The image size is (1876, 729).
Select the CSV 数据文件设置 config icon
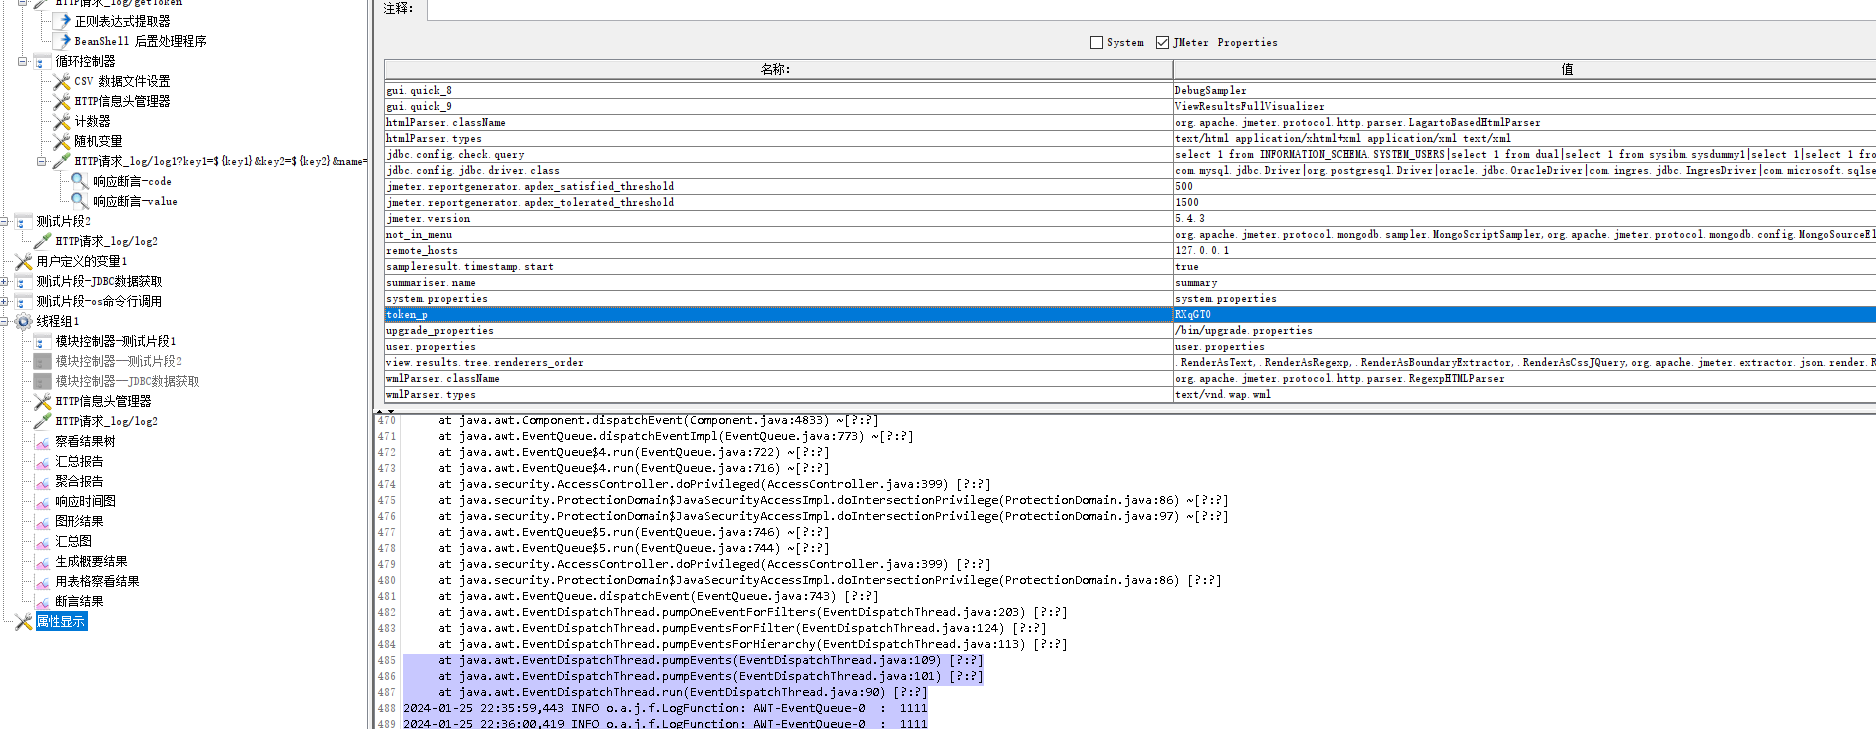tap(62, 81)
